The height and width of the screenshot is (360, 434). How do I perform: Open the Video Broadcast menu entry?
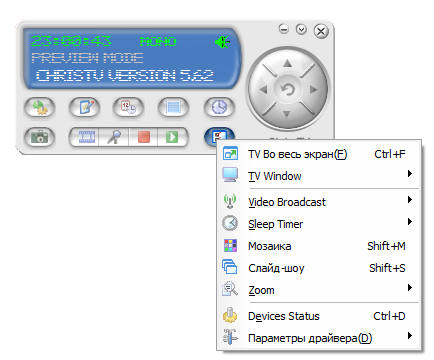[x=319, y=202]
